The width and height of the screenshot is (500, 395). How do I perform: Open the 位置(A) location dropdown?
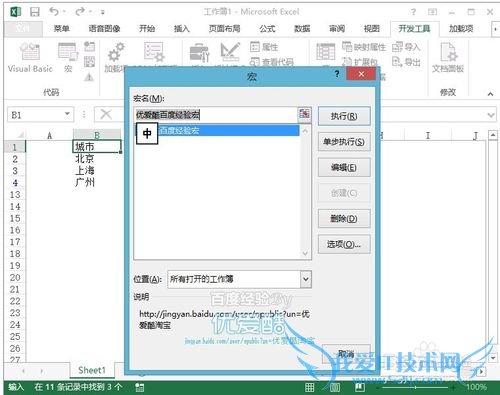(x=306, y=279)
